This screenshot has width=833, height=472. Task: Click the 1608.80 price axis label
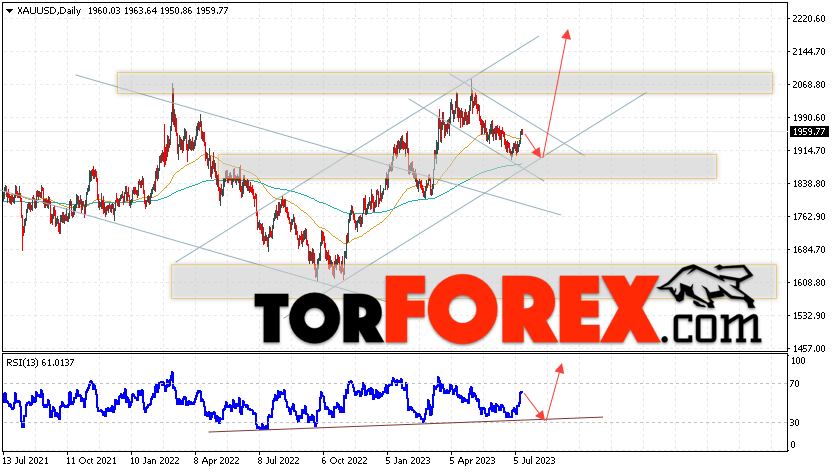(809, 283)
